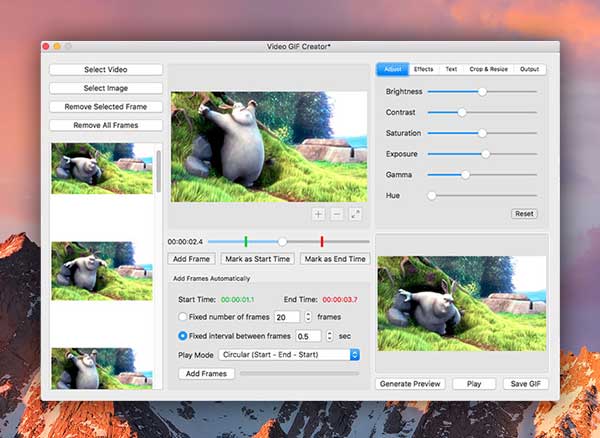Click the Exposure slider handle
600x438 pixels.
pyautogui.click(x=485, y=154)
